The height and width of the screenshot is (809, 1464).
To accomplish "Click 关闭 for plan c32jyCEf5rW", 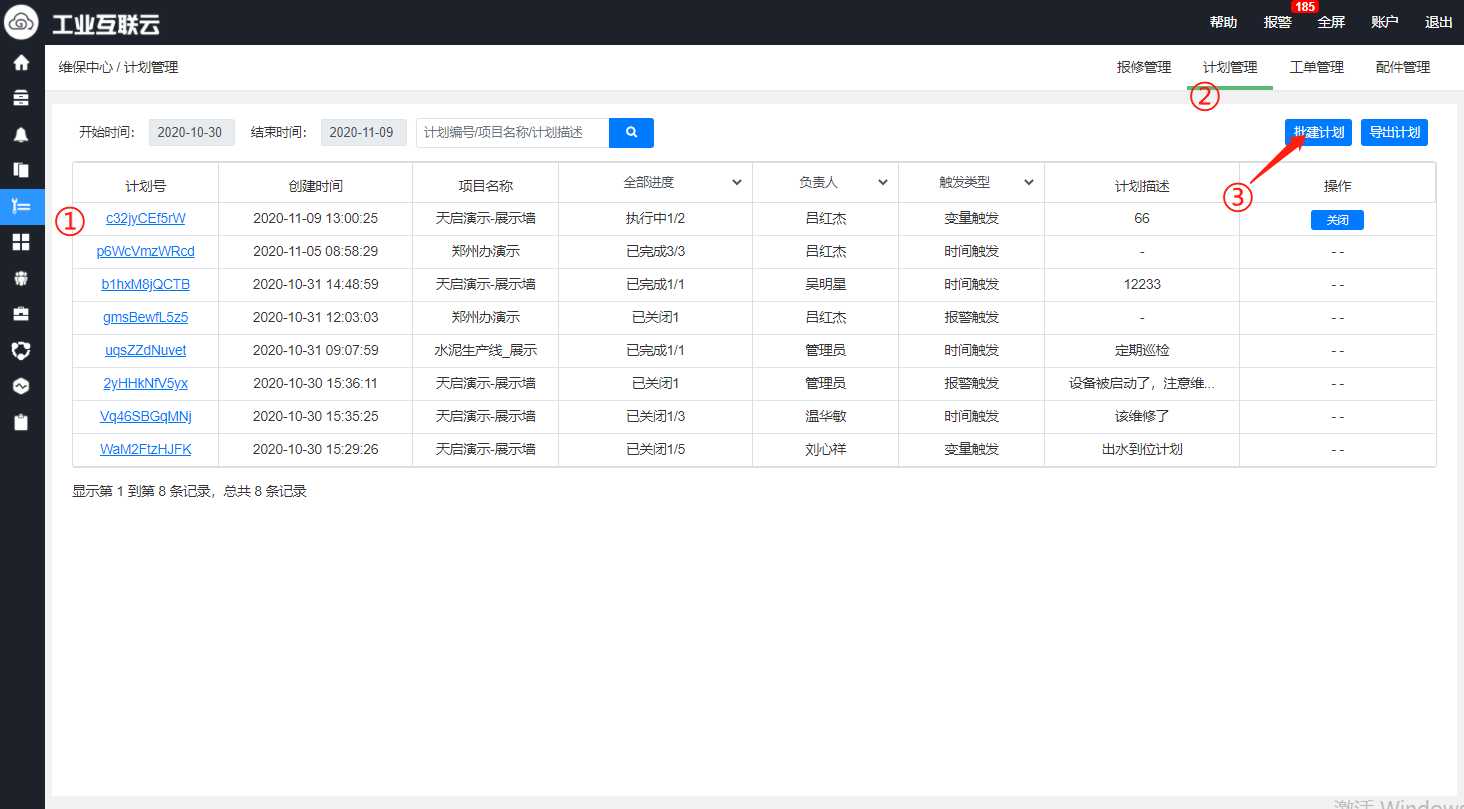I will pos(1337,220).
